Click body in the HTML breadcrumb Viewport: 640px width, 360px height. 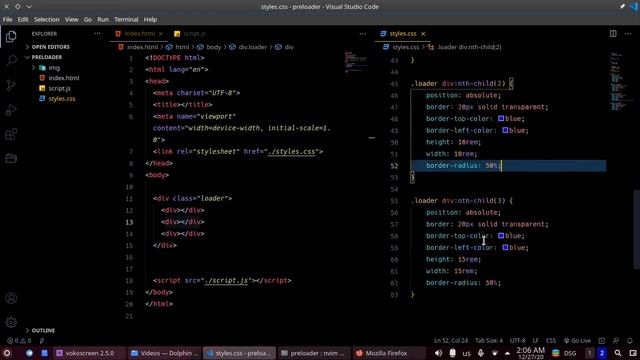point(213,47)
